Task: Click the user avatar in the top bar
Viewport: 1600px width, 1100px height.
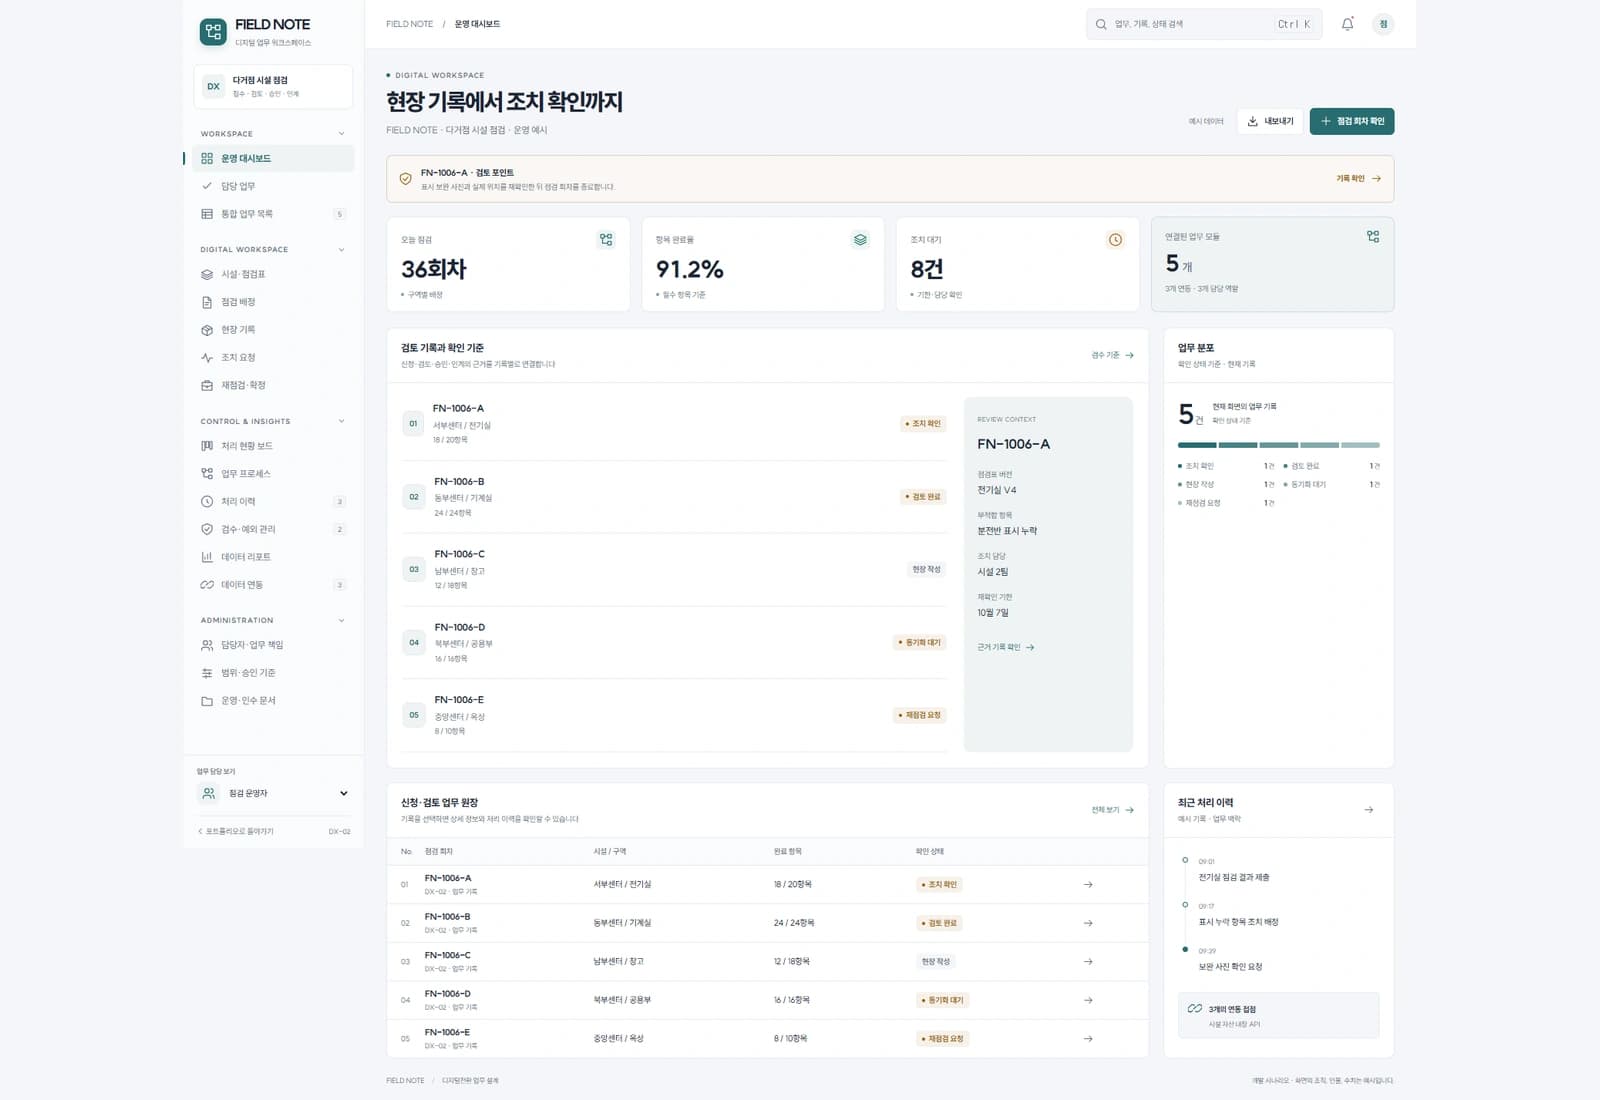Action: tap(1383, 24)
